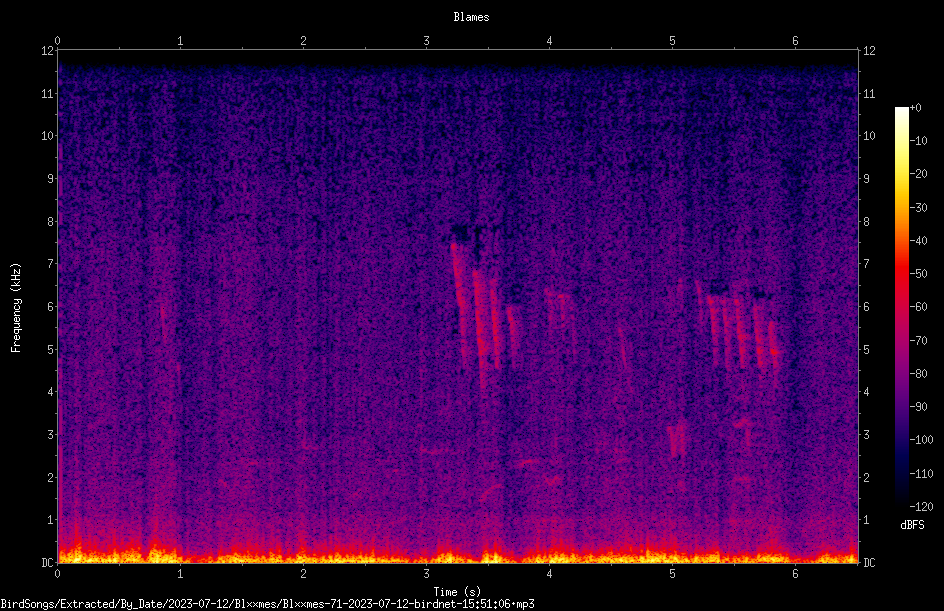Click the 3 second marker on bottom axis
944x611 pixels.
pos(426,574)
